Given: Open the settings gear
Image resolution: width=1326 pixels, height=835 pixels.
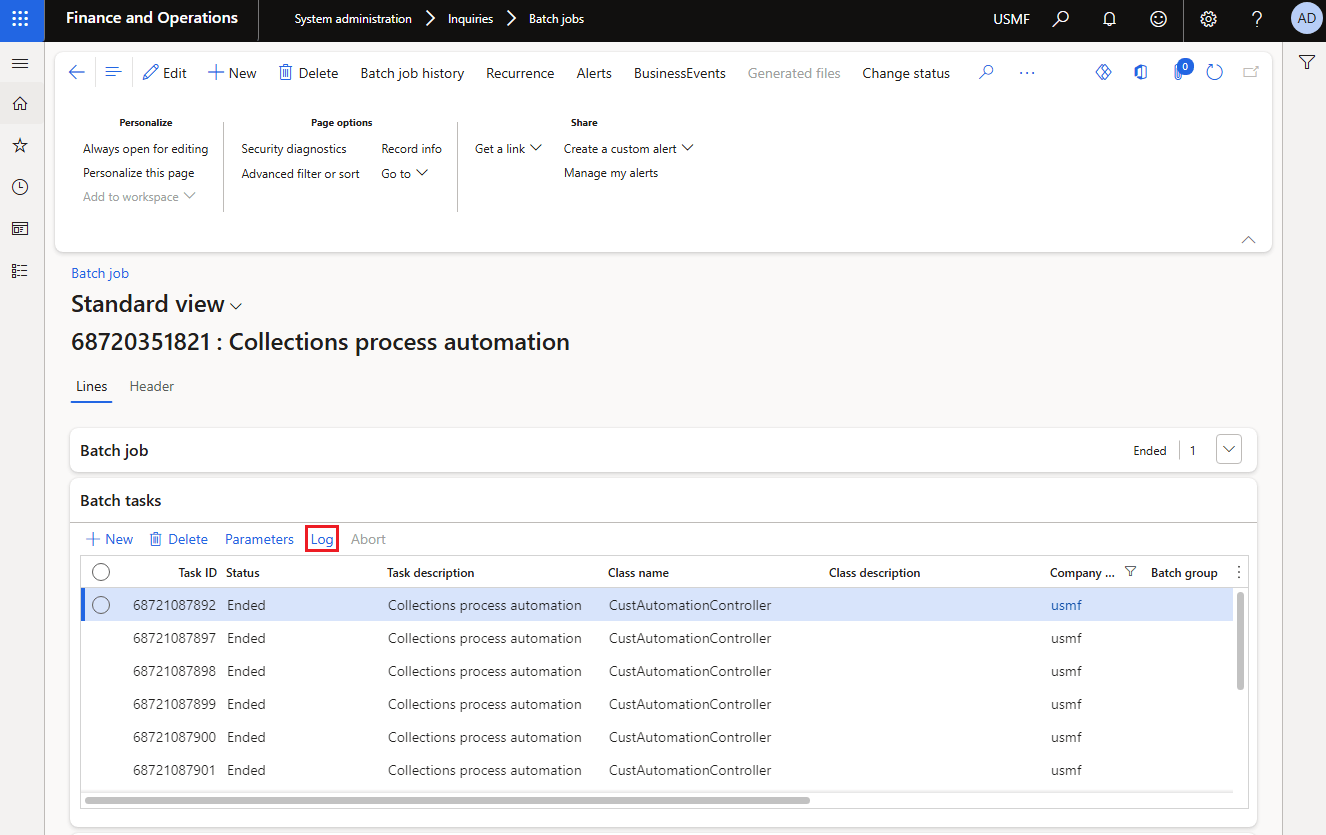Looking at the screenshot, I should 1208,19.
